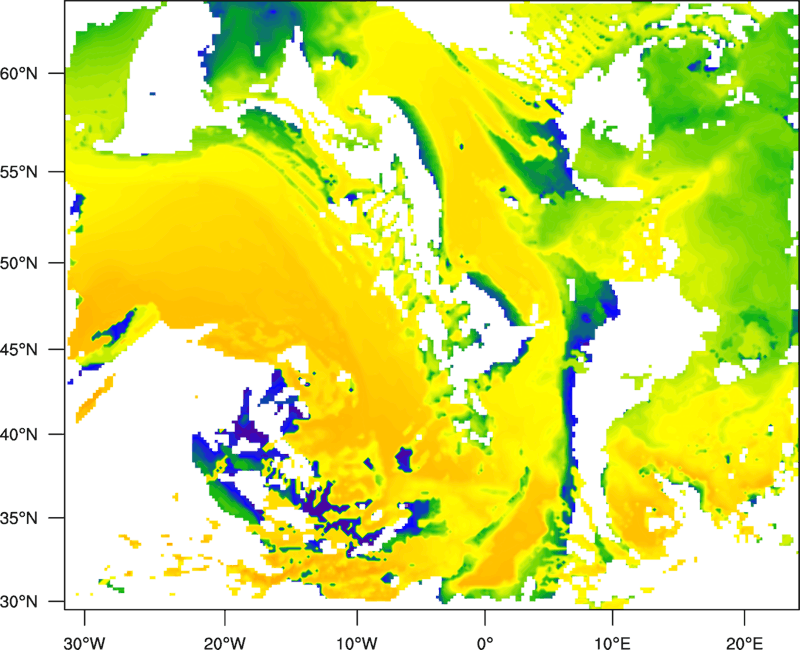Click the 20°W longitude axis label

225,643
